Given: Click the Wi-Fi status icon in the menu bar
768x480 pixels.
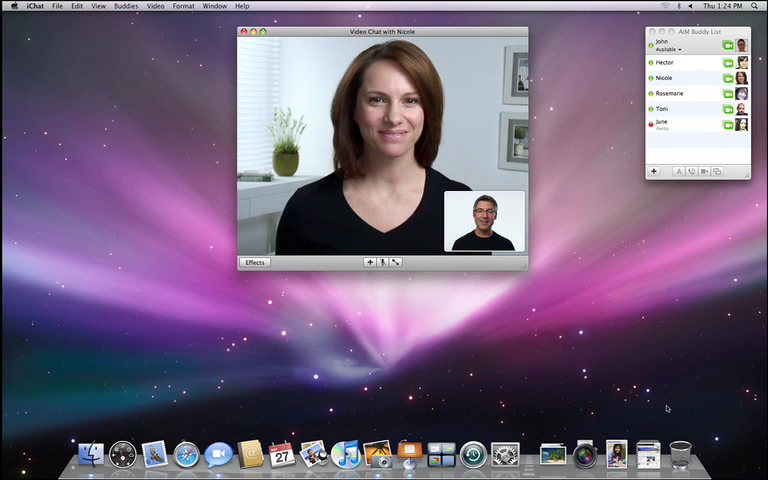Looking at the screenshot, I should pos(665,6).
